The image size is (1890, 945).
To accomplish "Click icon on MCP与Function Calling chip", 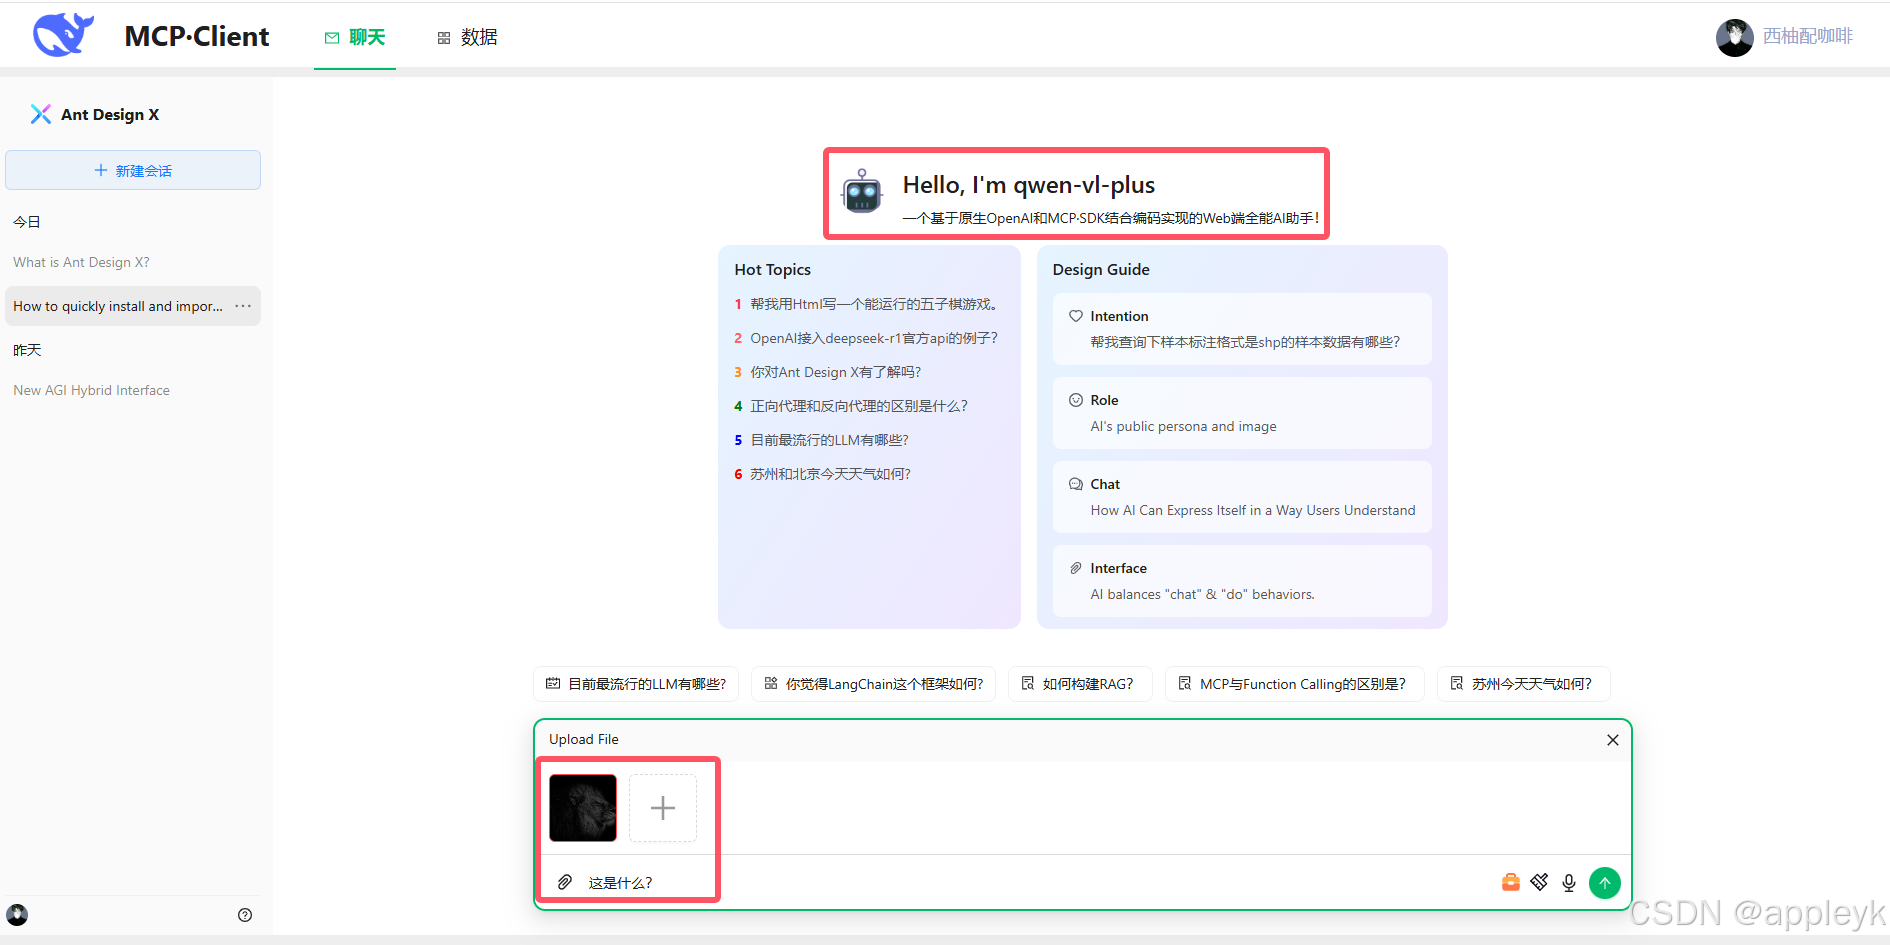I will point(1185,683).
